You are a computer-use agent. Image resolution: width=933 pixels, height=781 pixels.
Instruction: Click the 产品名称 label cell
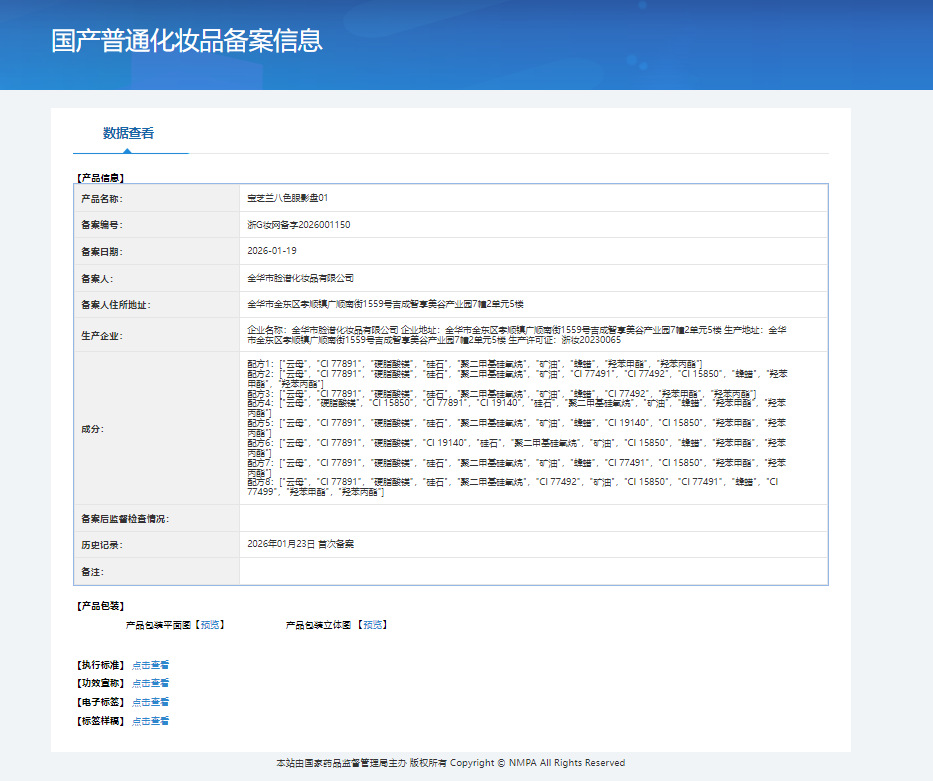click(156, 198)
